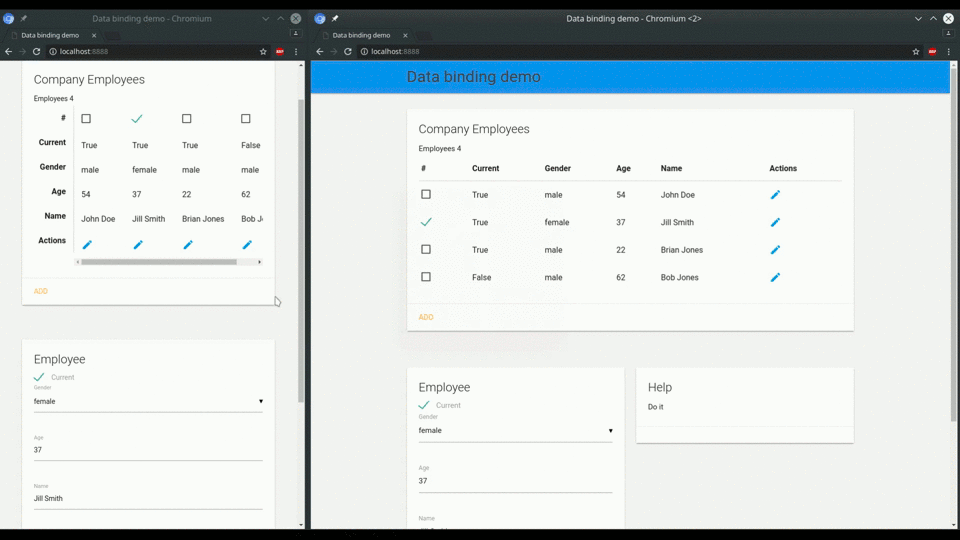Tick John Doe row checkbox, right window
The width and height of the screenshot is (960, 540).
(x=426, y=194)
